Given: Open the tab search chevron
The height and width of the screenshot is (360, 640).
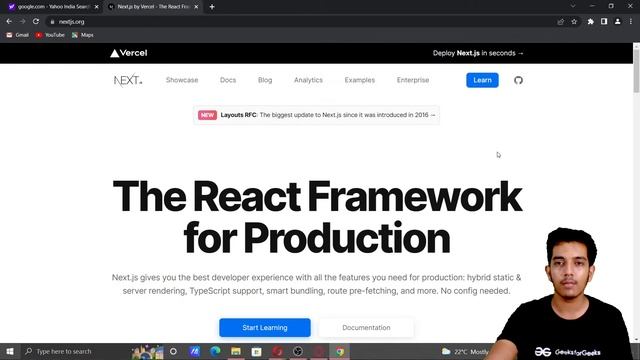Looking at the screenshot, I should click(573, 6).
